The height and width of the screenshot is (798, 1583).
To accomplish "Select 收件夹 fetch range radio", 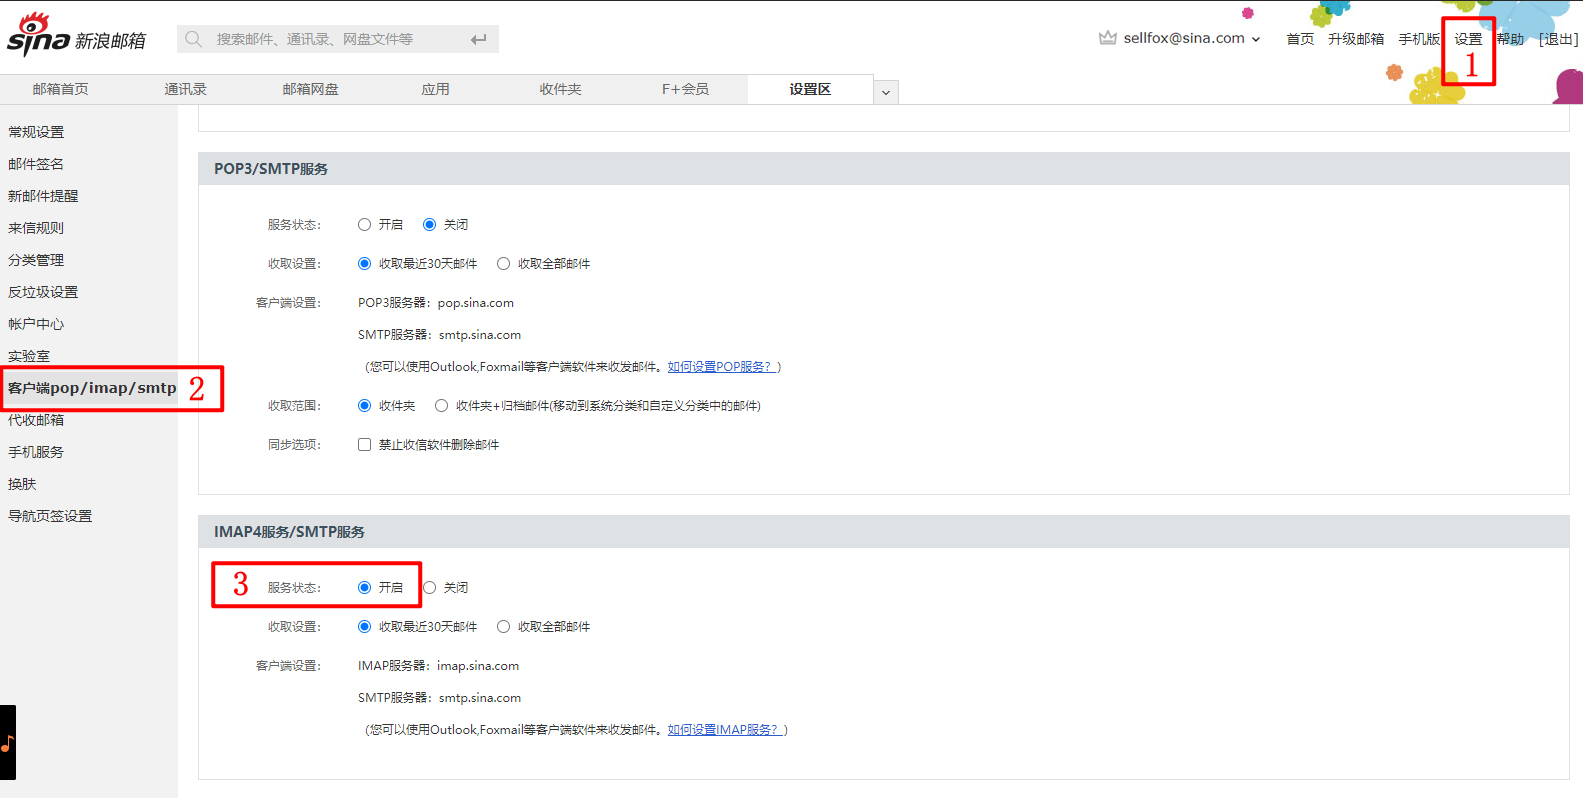I will tap(364, 406).
